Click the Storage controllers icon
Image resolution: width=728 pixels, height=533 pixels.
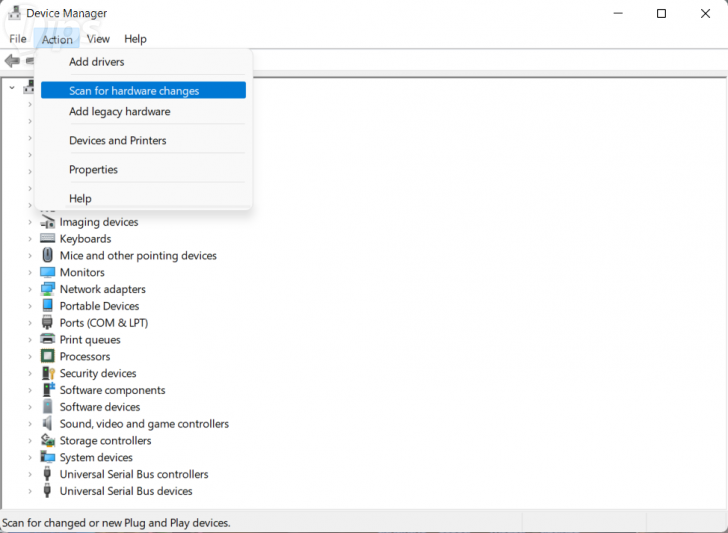click(47, 440)
